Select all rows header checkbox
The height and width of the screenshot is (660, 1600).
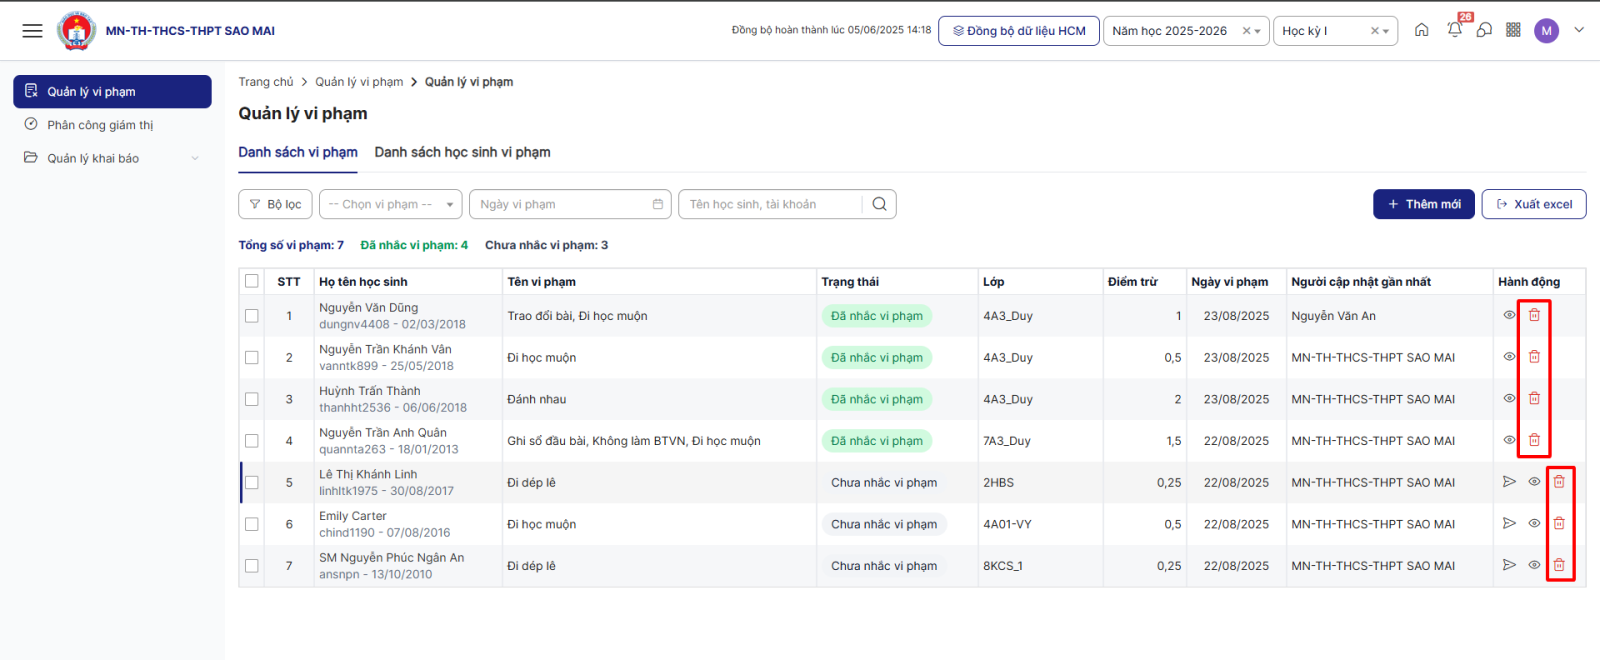(x=252, y=282)
